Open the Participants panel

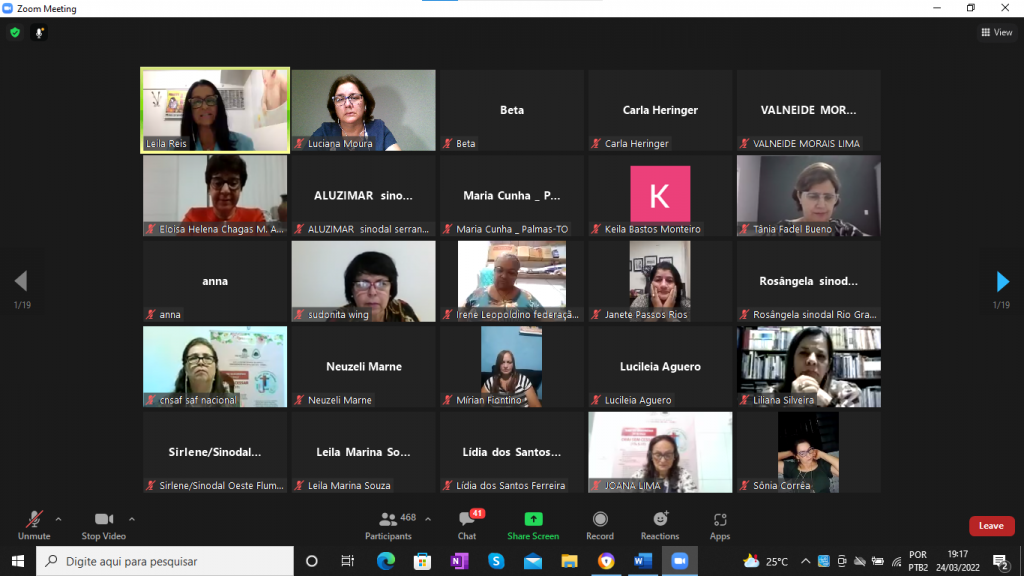tap(388, 524)
